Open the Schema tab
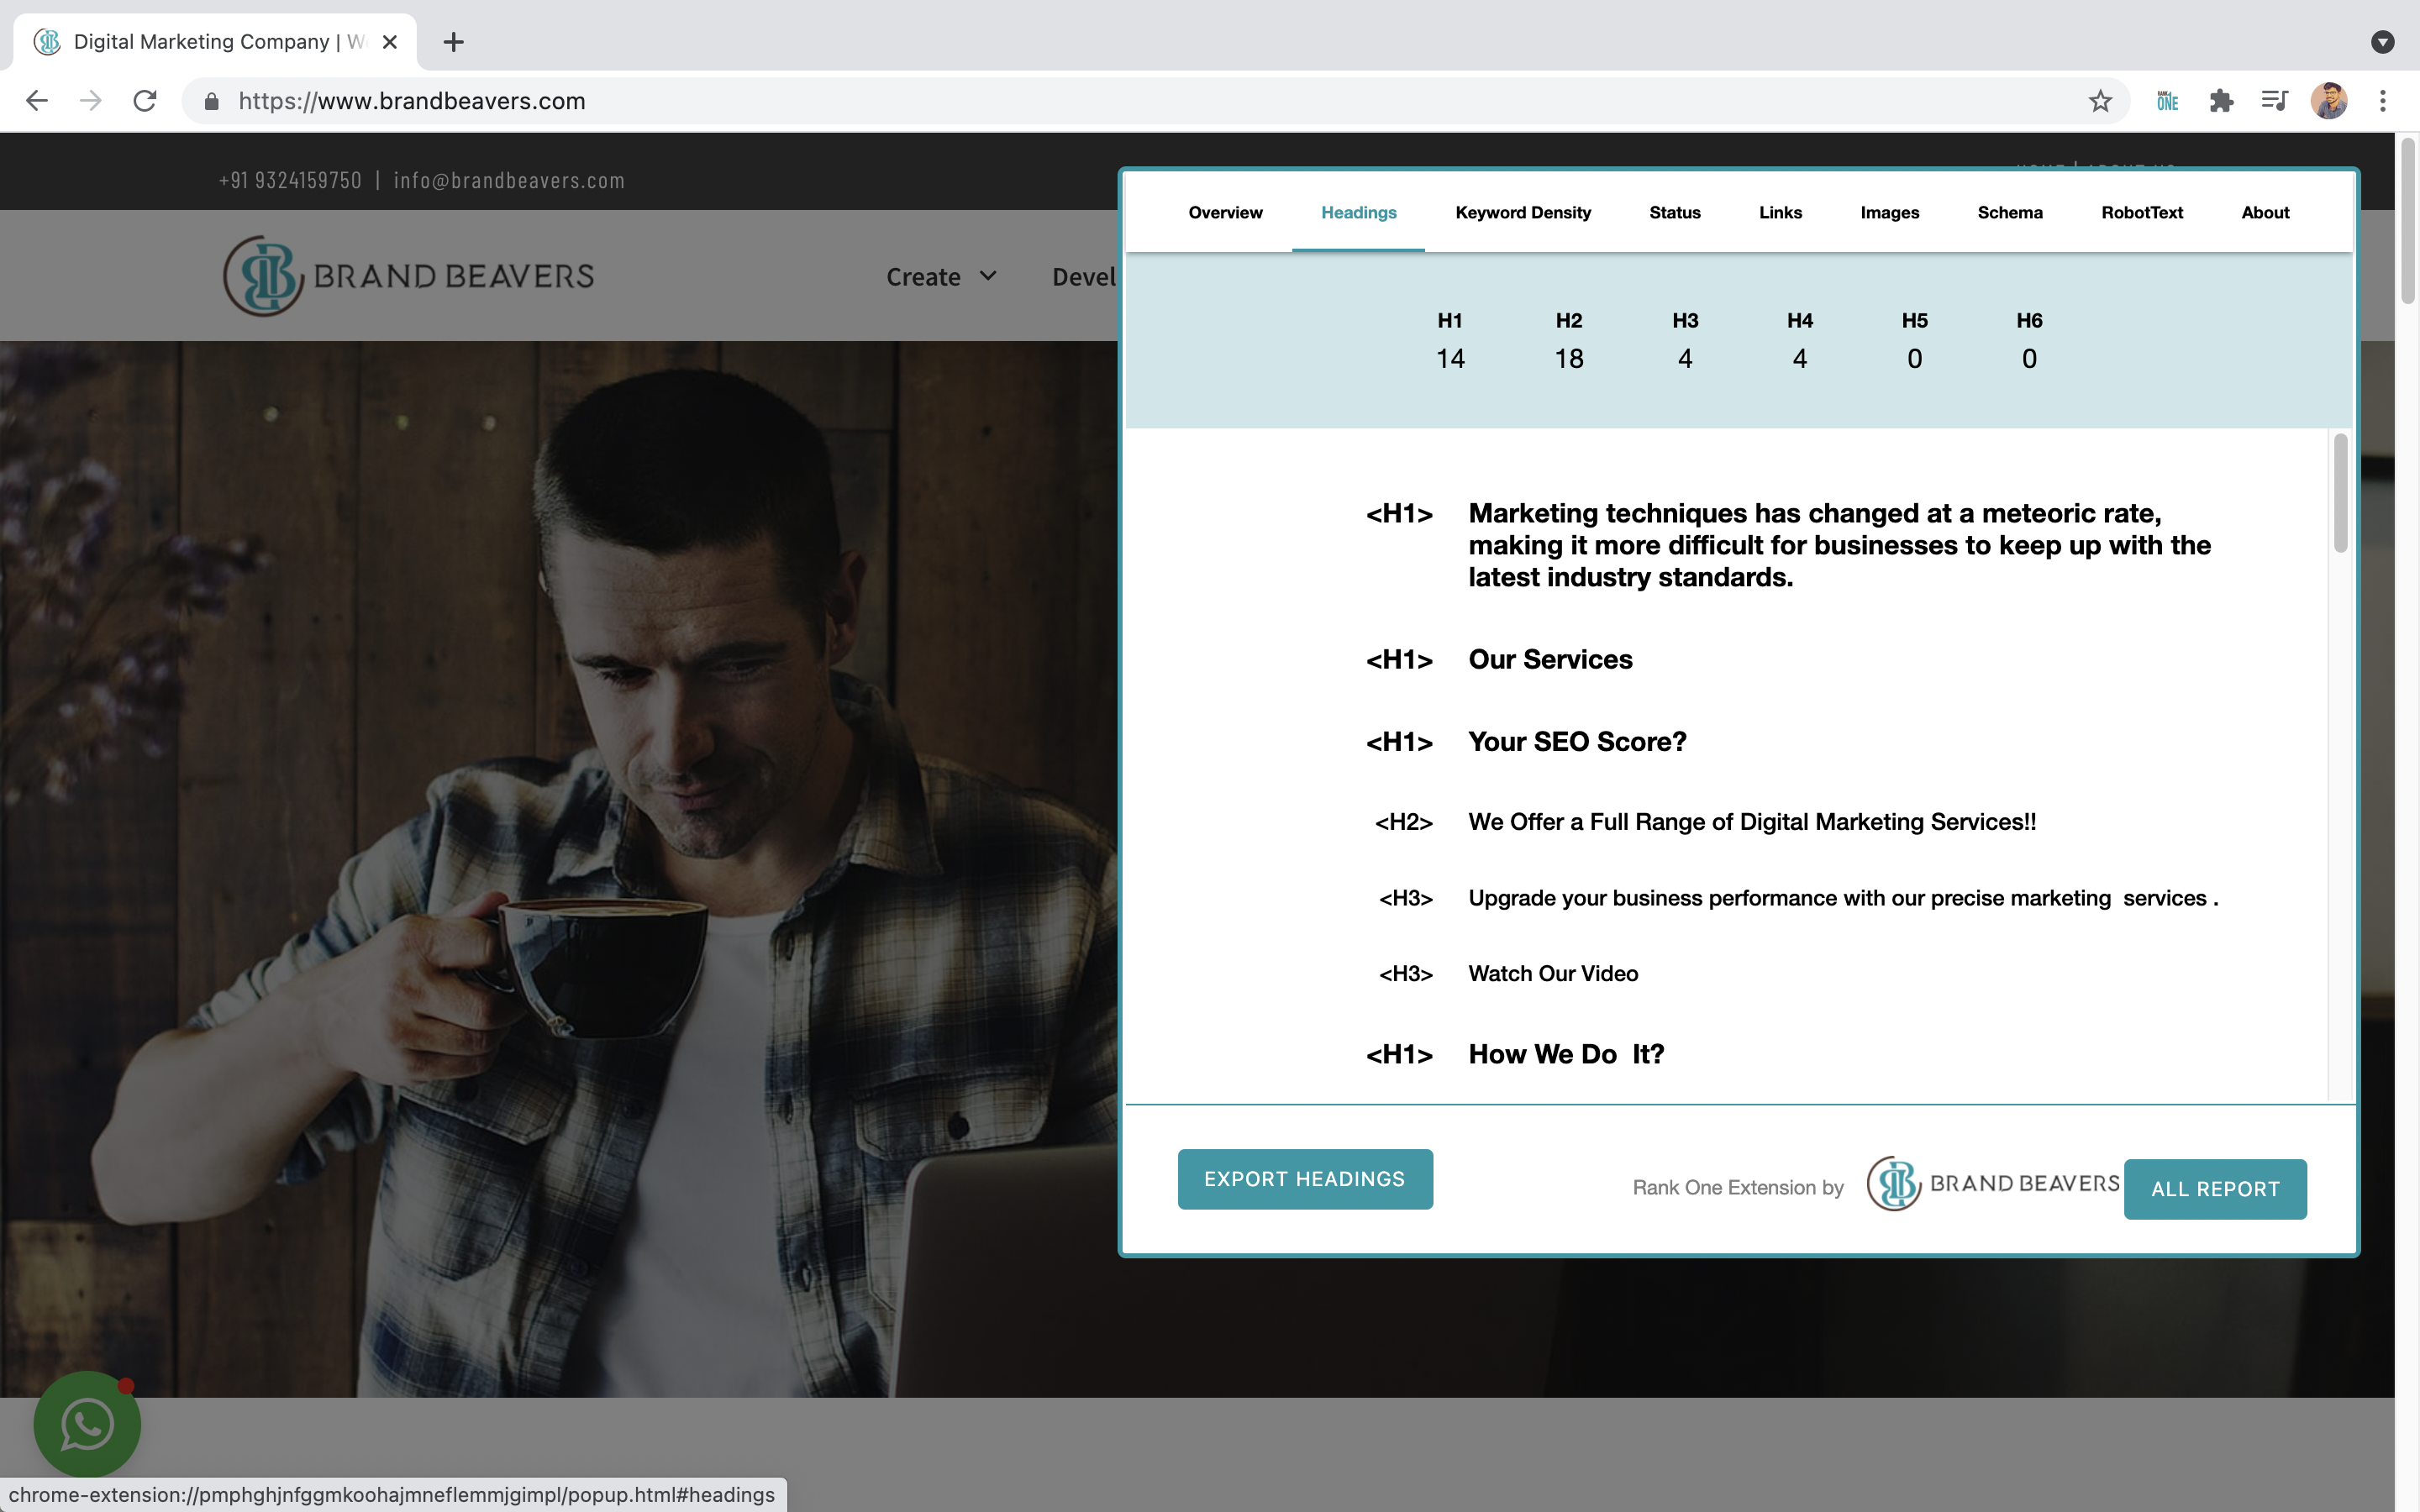The image size is (2420, 1512). (2010, 212)
